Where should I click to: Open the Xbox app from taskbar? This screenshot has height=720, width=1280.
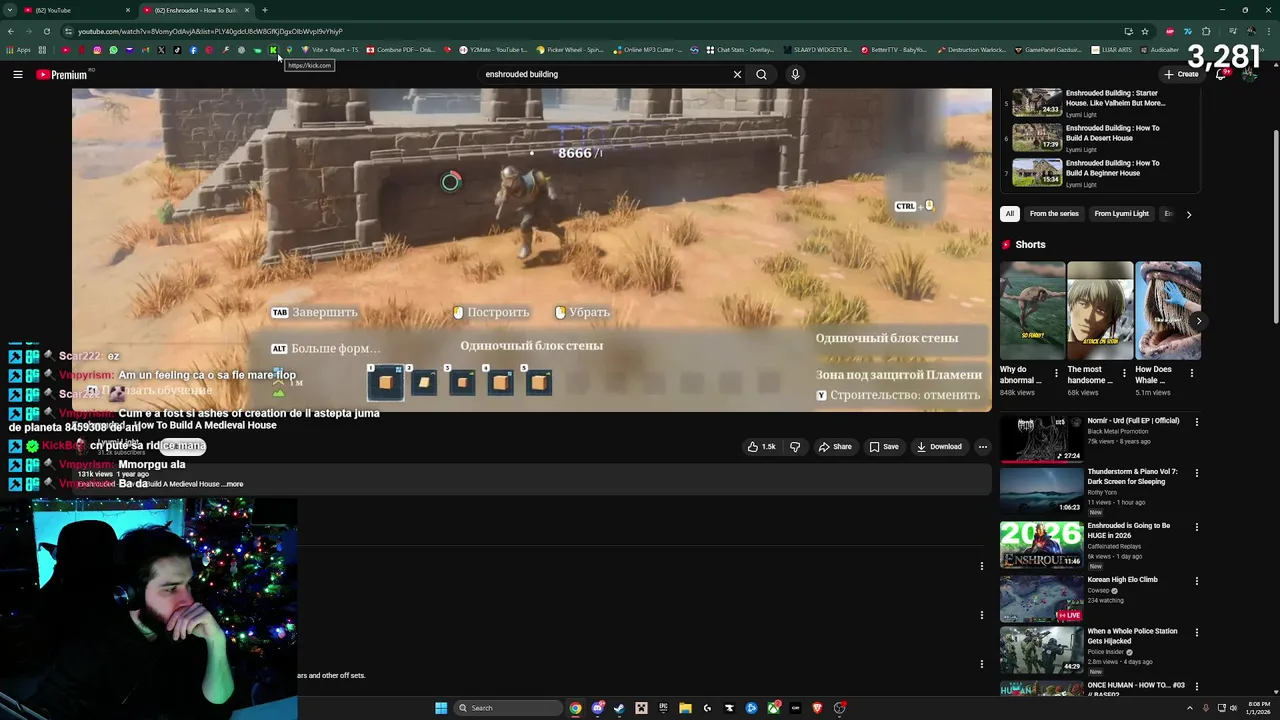point(773,708)
